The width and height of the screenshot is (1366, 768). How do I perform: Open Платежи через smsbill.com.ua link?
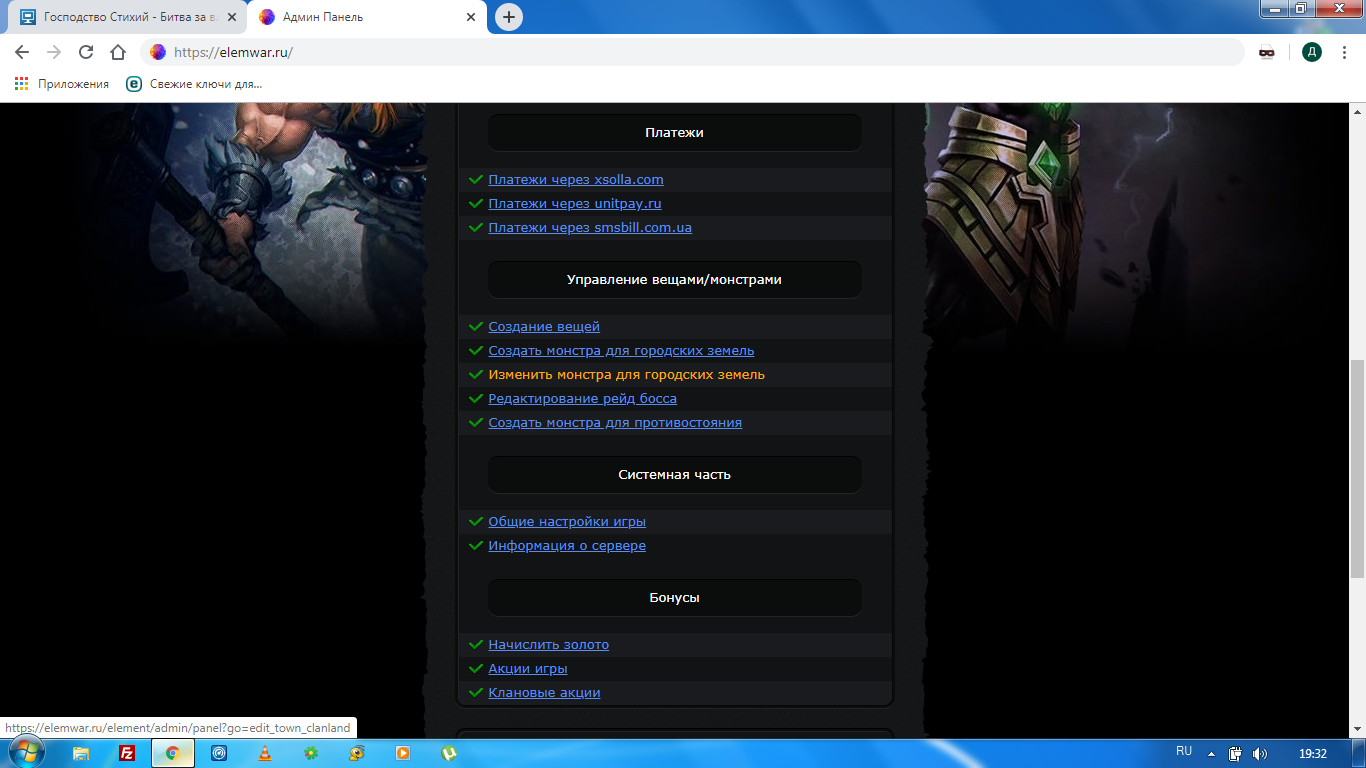tap(590, 228)
